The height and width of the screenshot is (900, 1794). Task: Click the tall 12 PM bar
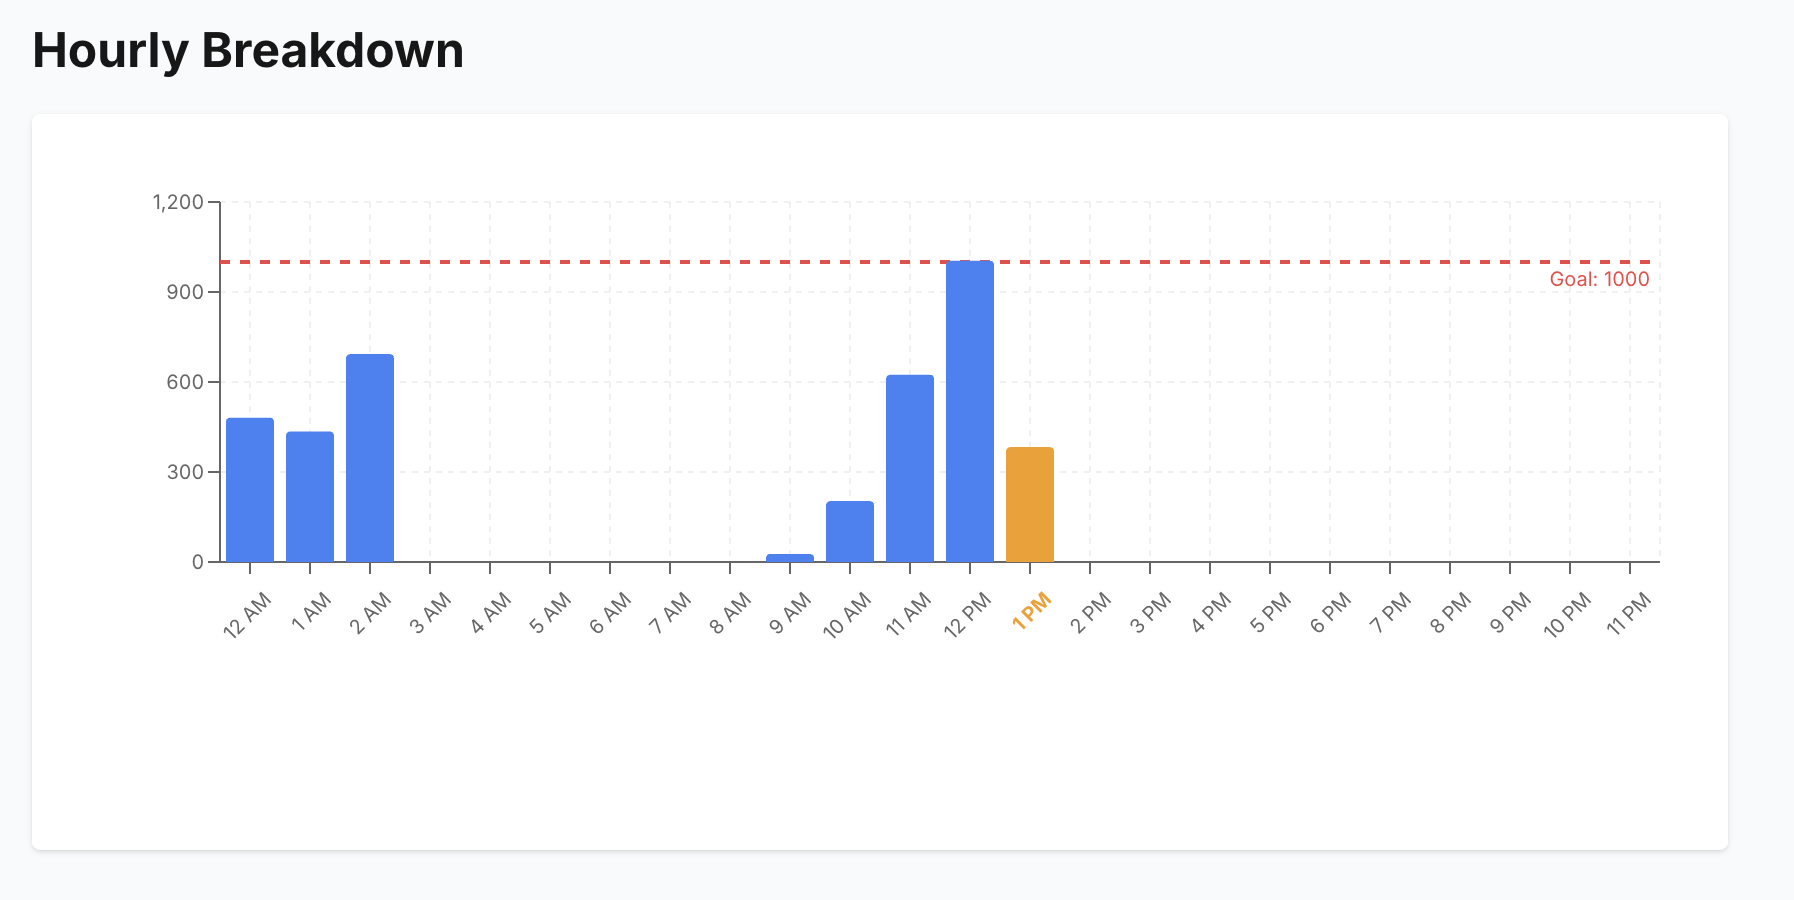click(x=970, y=411)
